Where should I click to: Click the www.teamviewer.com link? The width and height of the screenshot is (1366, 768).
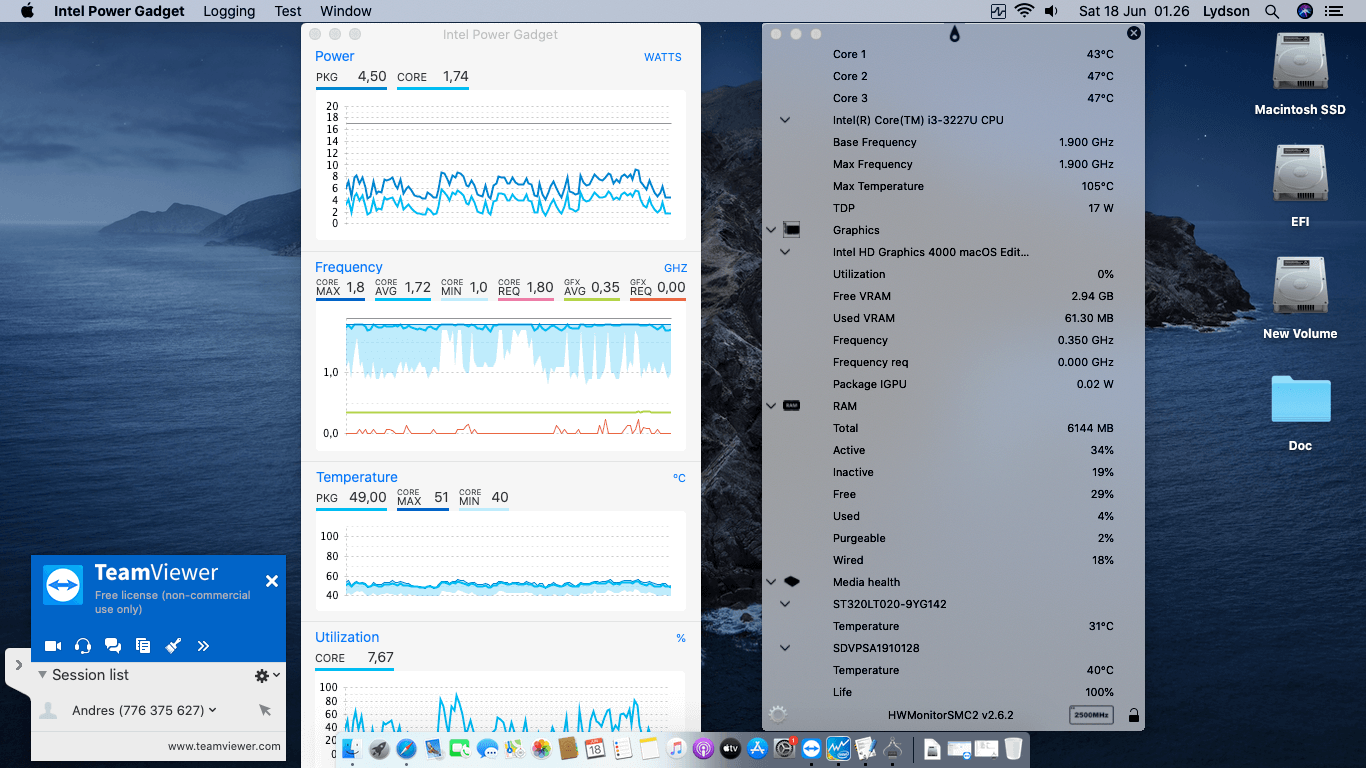tap(224, 746)
